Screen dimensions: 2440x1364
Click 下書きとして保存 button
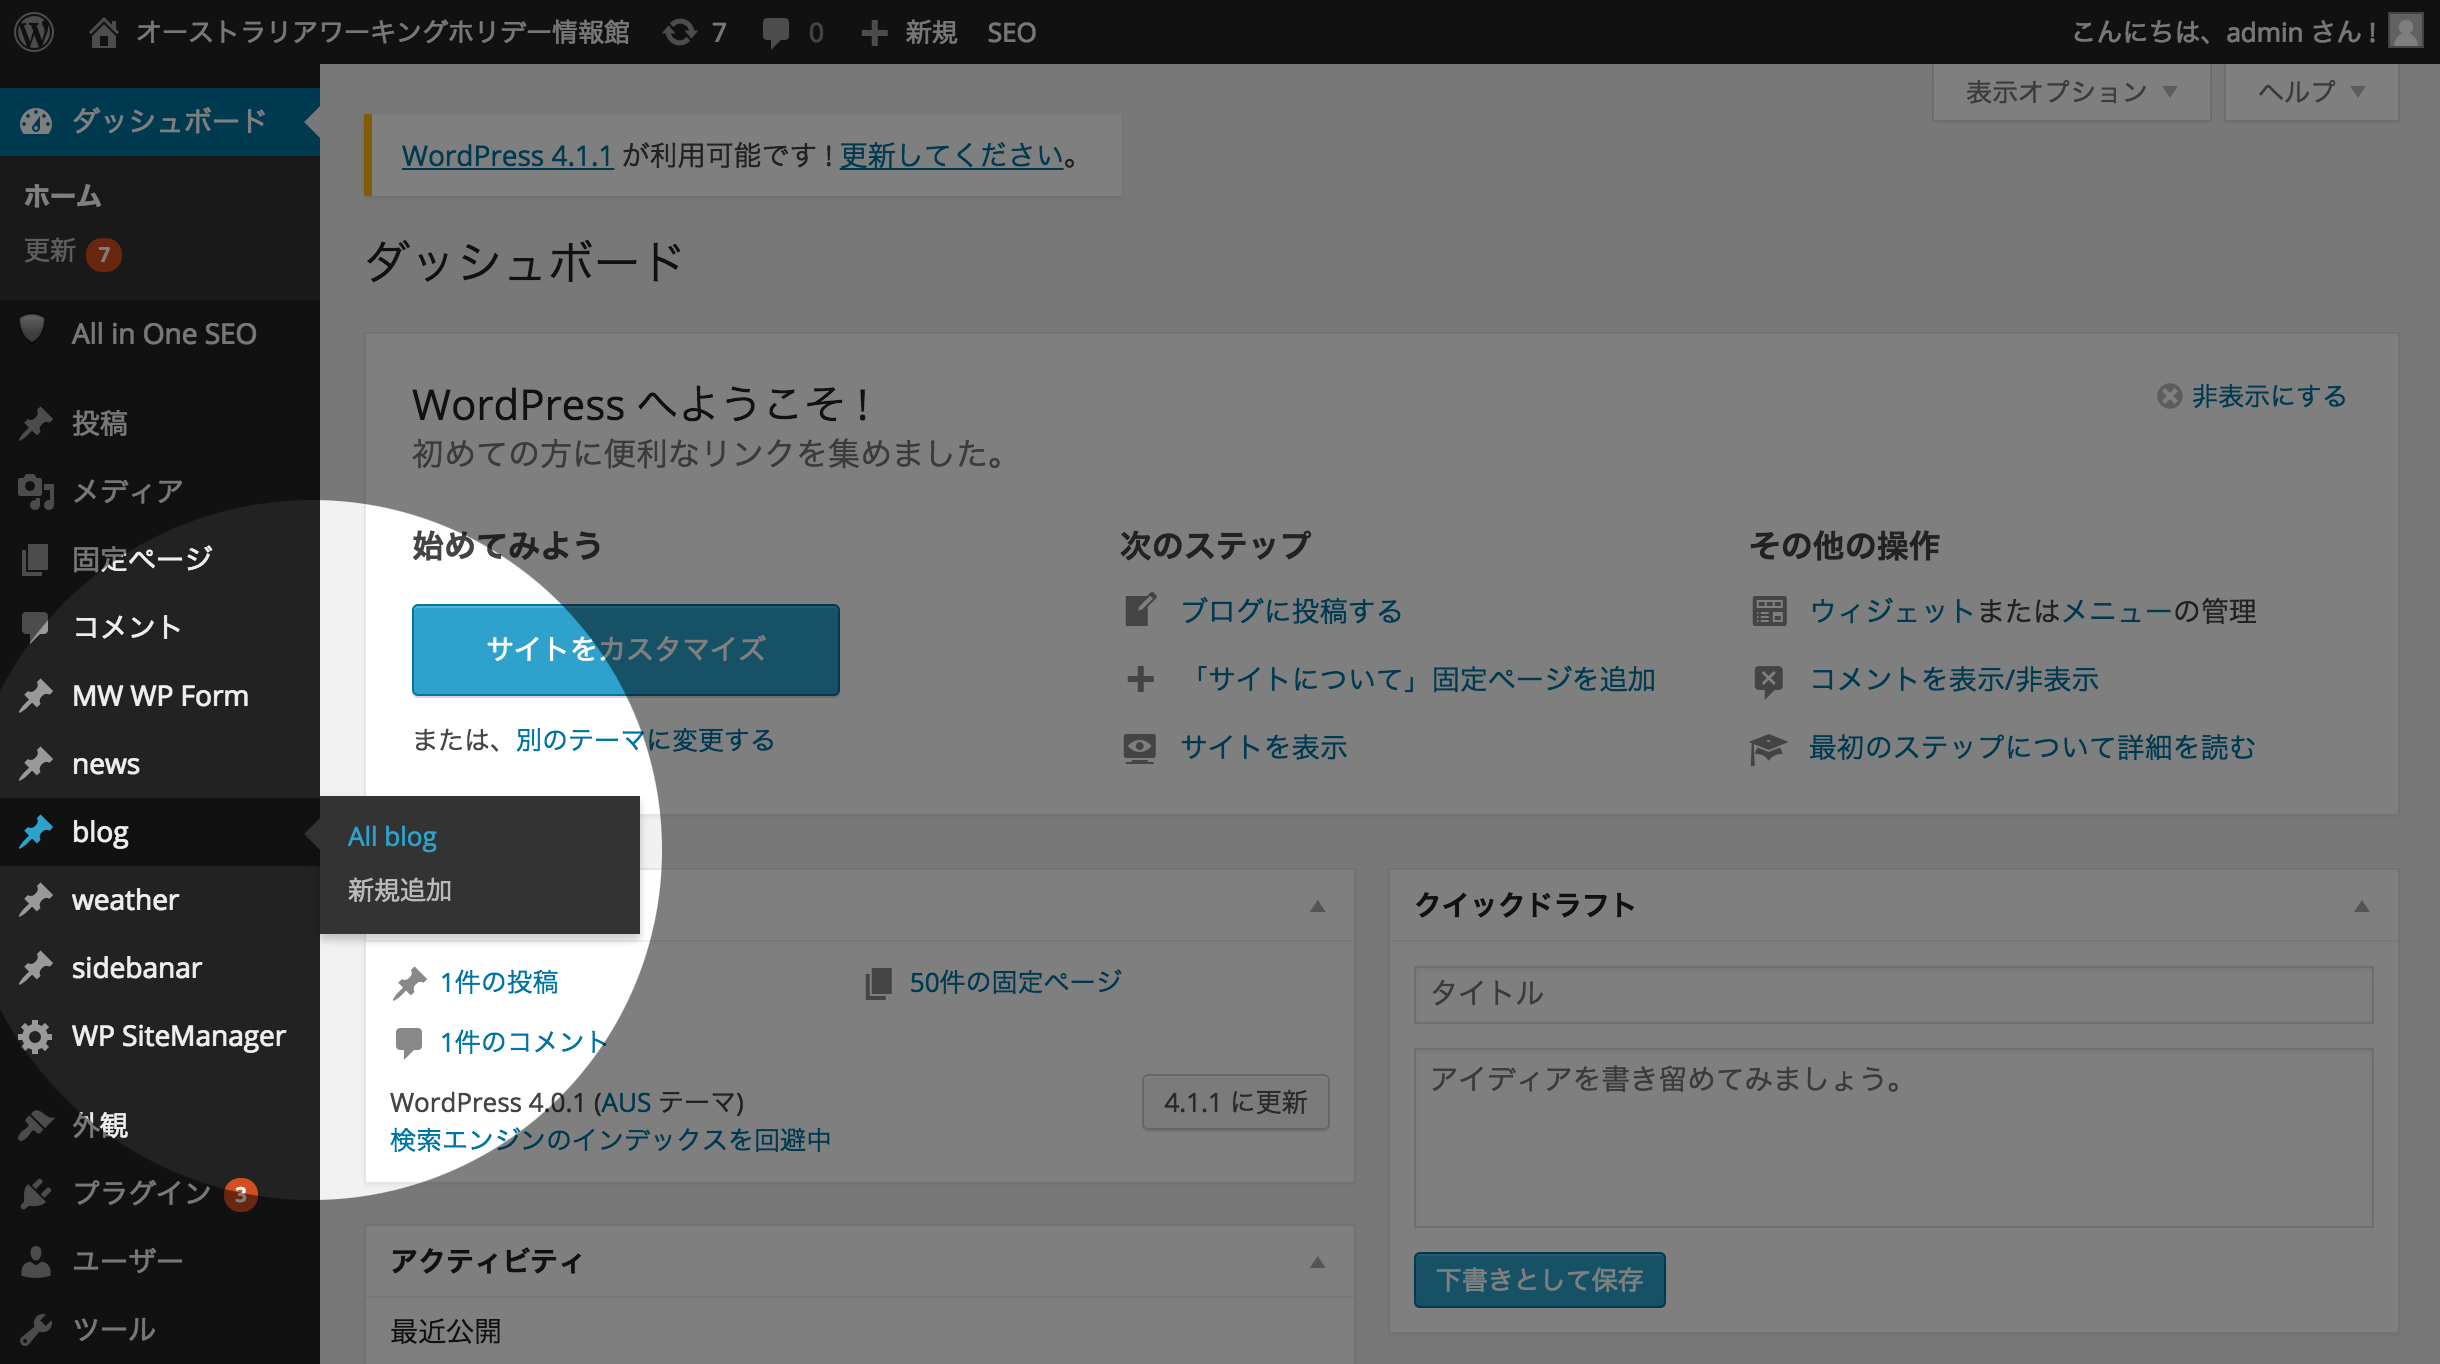coord(1540,1279)
